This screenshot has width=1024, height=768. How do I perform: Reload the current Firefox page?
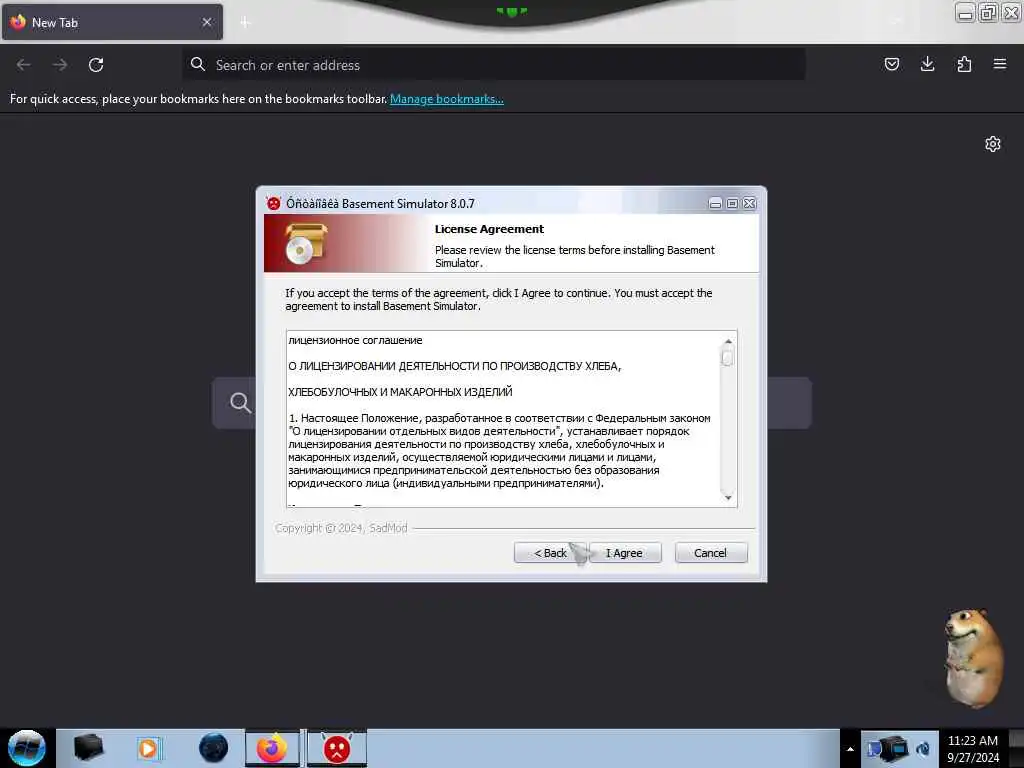pyautogui.click(x=96, y=65)
